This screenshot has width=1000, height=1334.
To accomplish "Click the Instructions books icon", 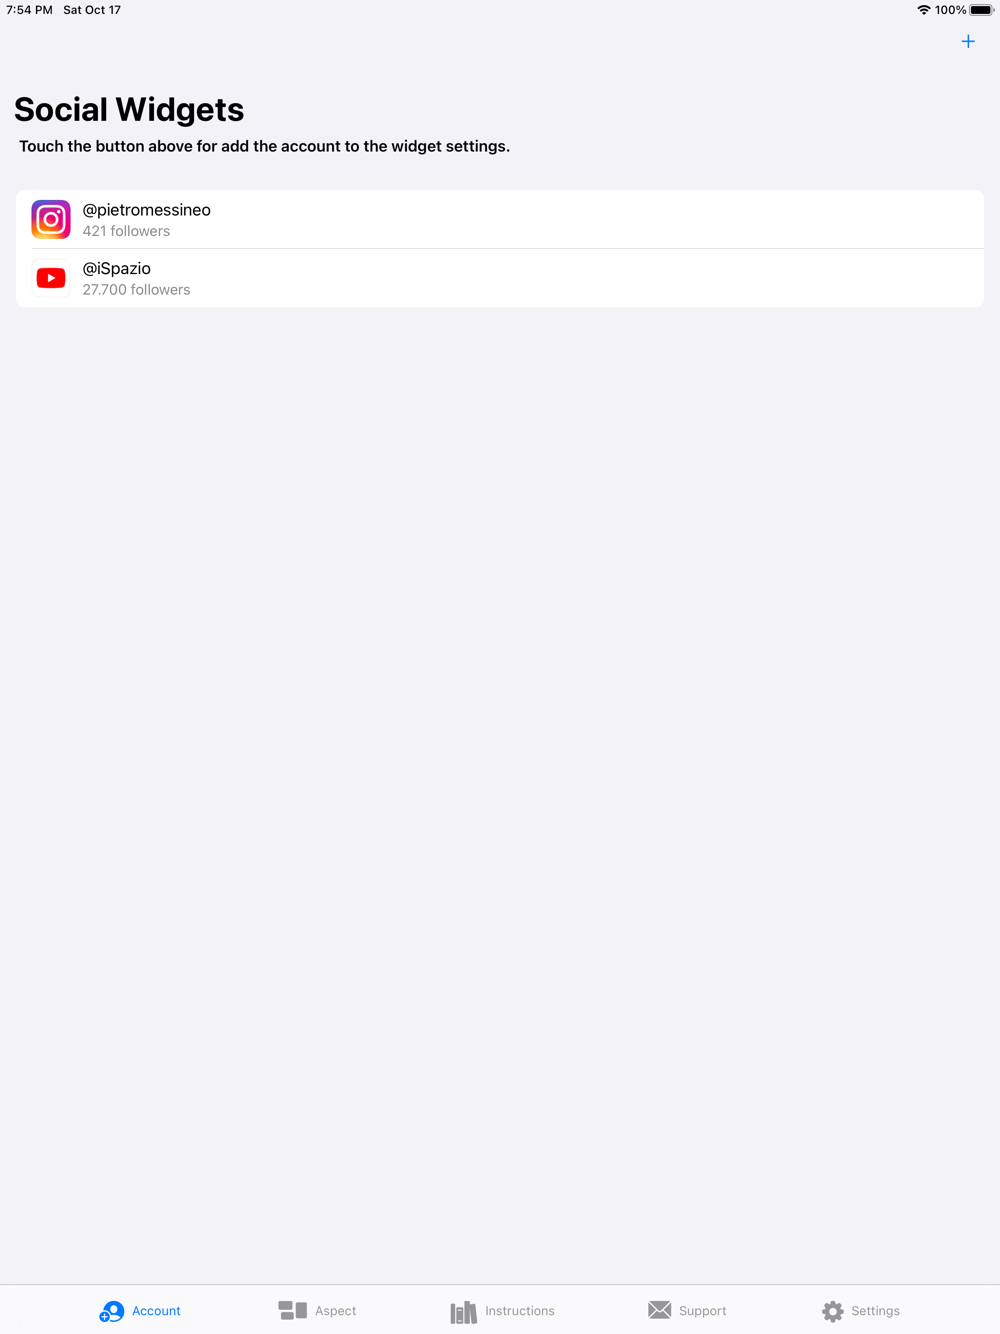I will coord(464,1312).
